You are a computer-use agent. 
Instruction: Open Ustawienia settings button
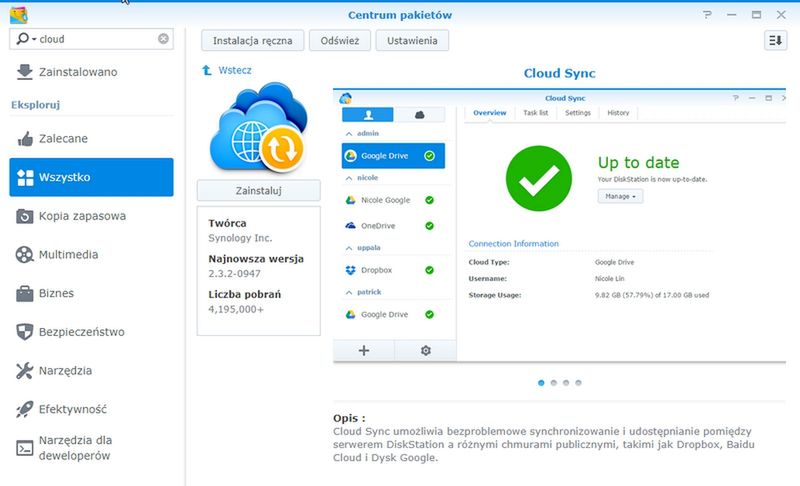click(412, 40)
